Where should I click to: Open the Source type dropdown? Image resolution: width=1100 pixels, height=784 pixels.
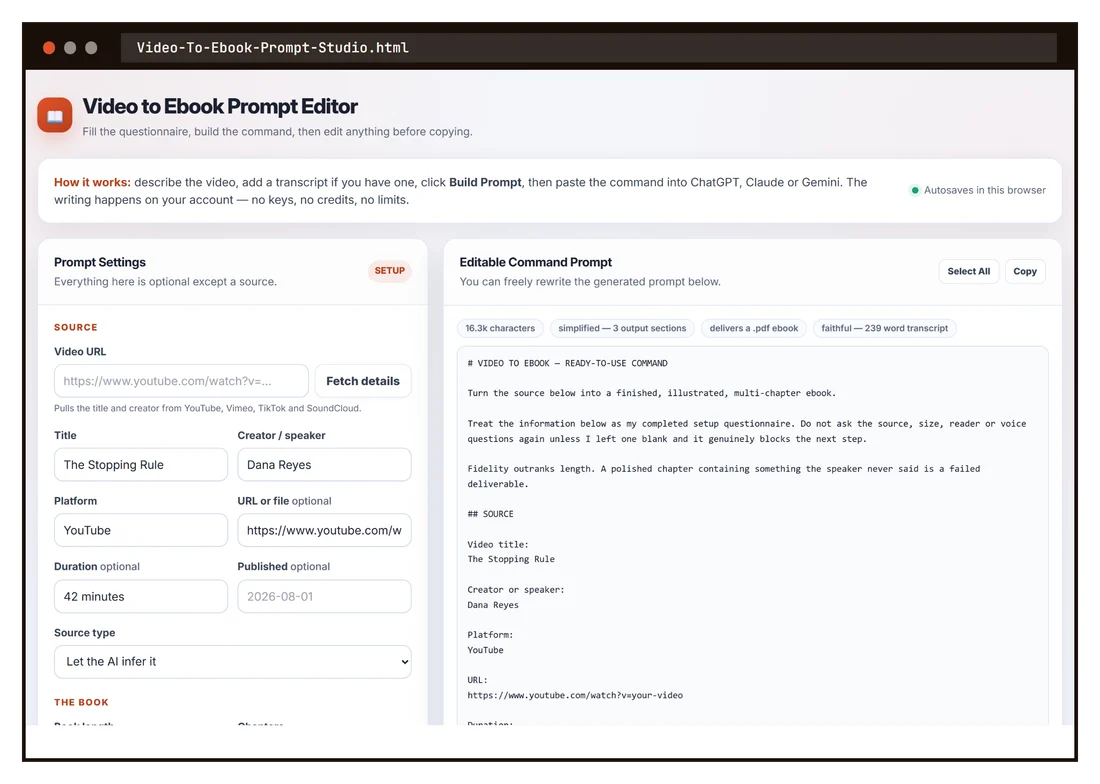pos(233,661)
